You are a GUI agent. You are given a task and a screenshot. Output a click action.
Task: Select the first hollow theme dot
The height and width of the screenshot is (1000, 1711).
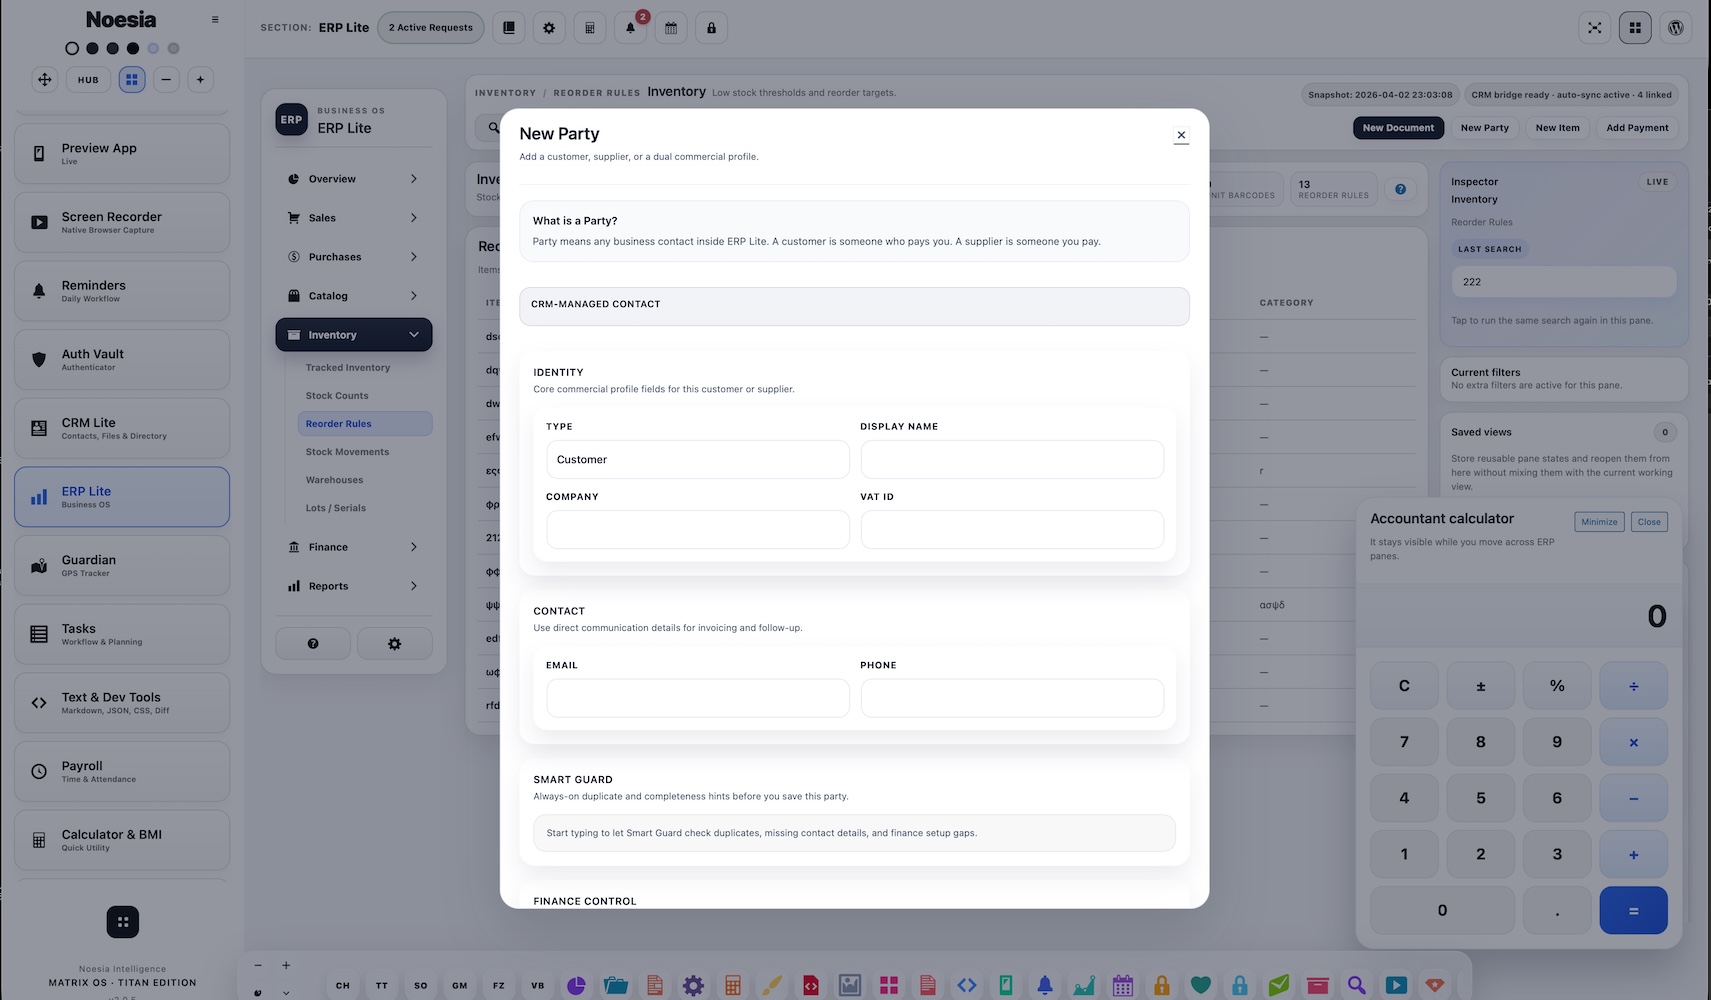click(72, 48)
